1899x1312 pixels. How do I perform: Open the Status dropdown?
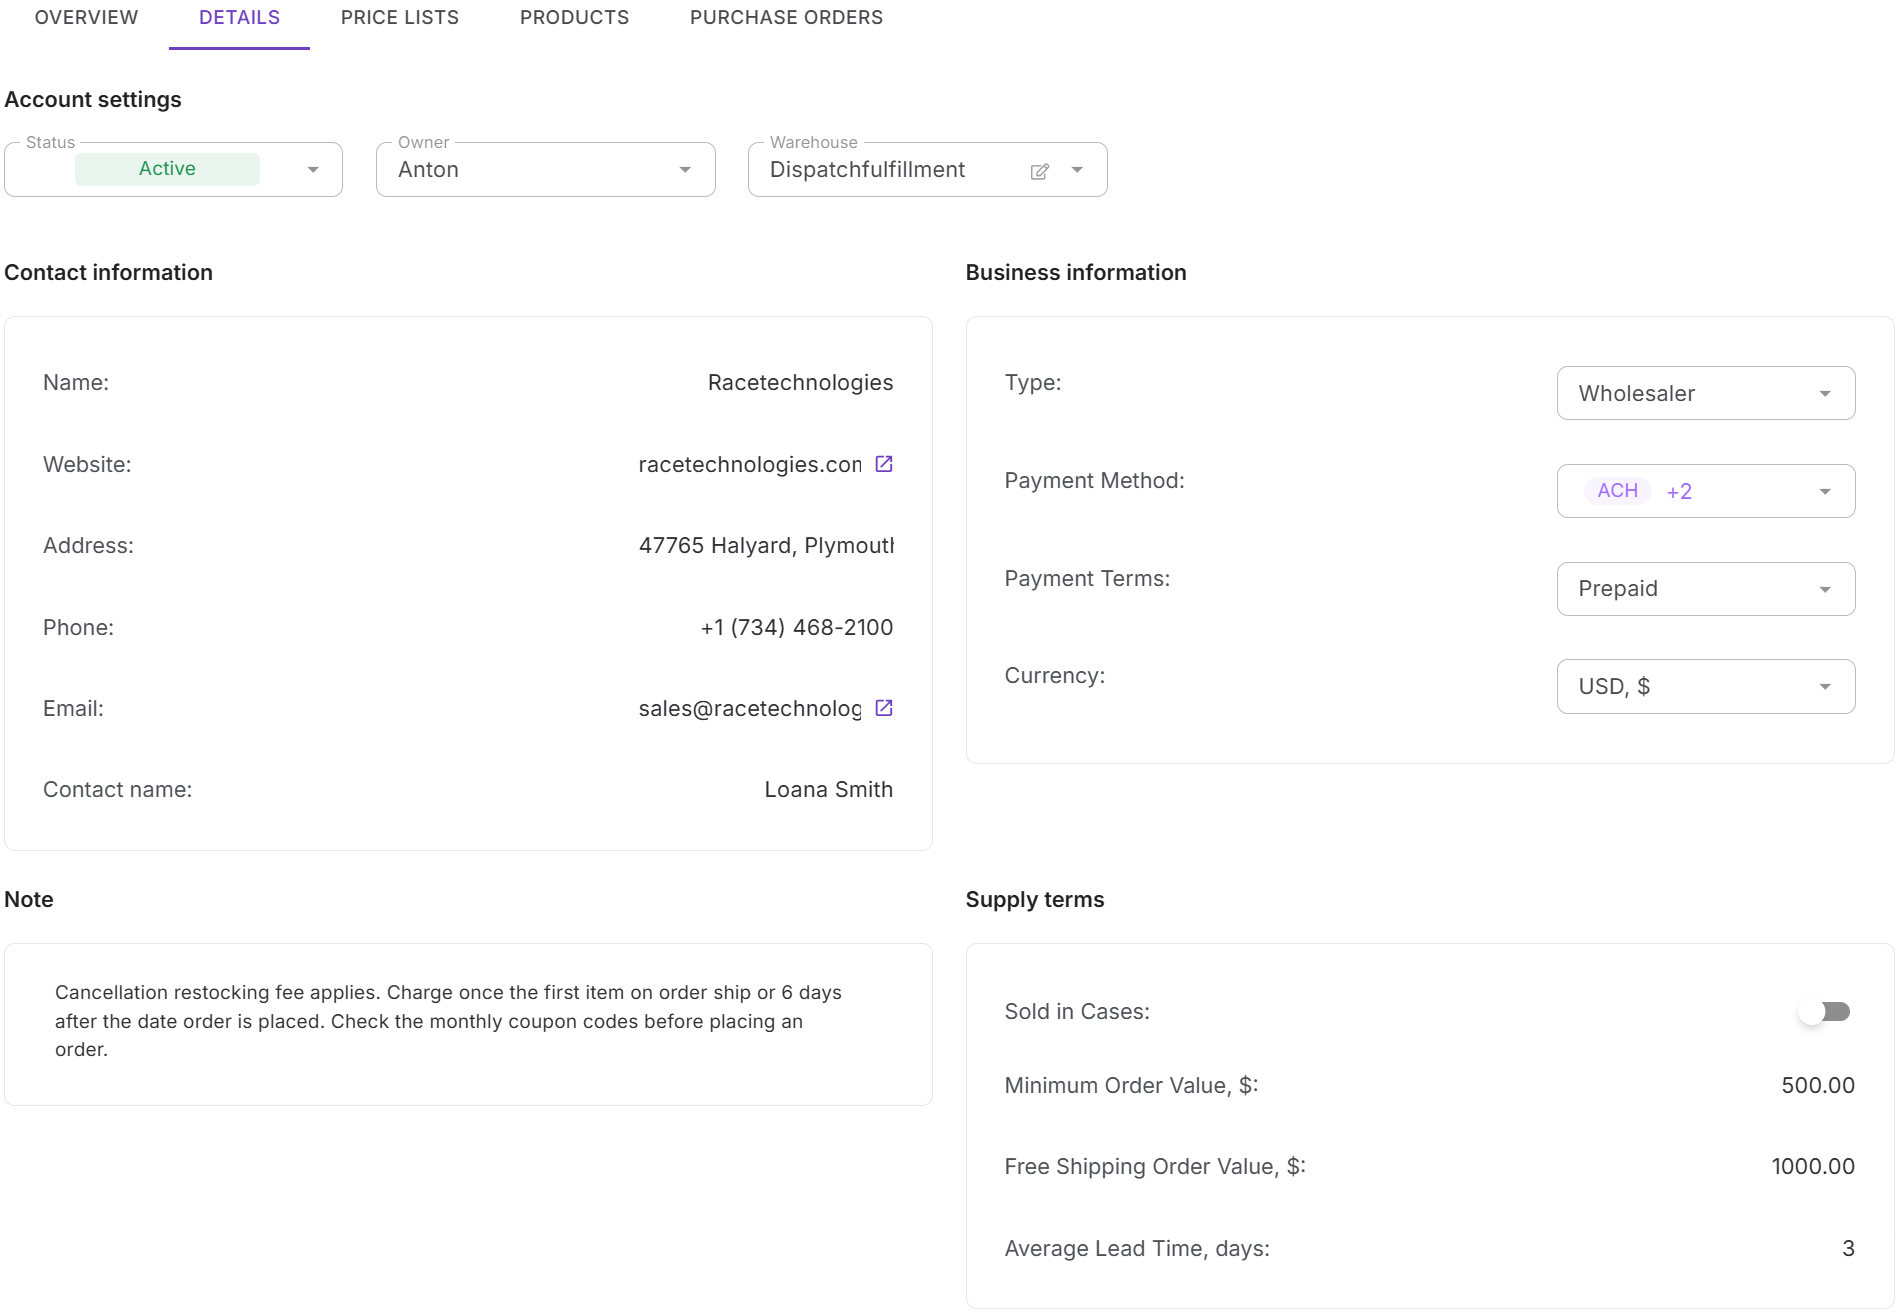click(174, 169)
